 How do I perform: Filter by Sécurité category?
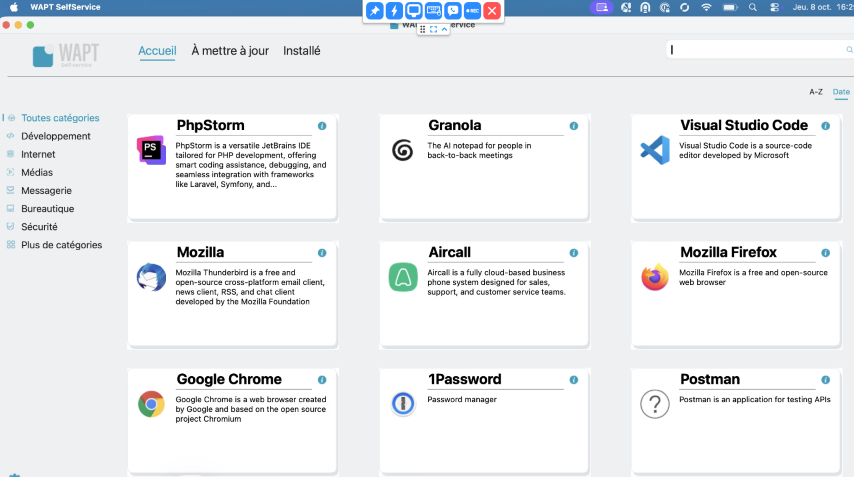tap(39, 227)
